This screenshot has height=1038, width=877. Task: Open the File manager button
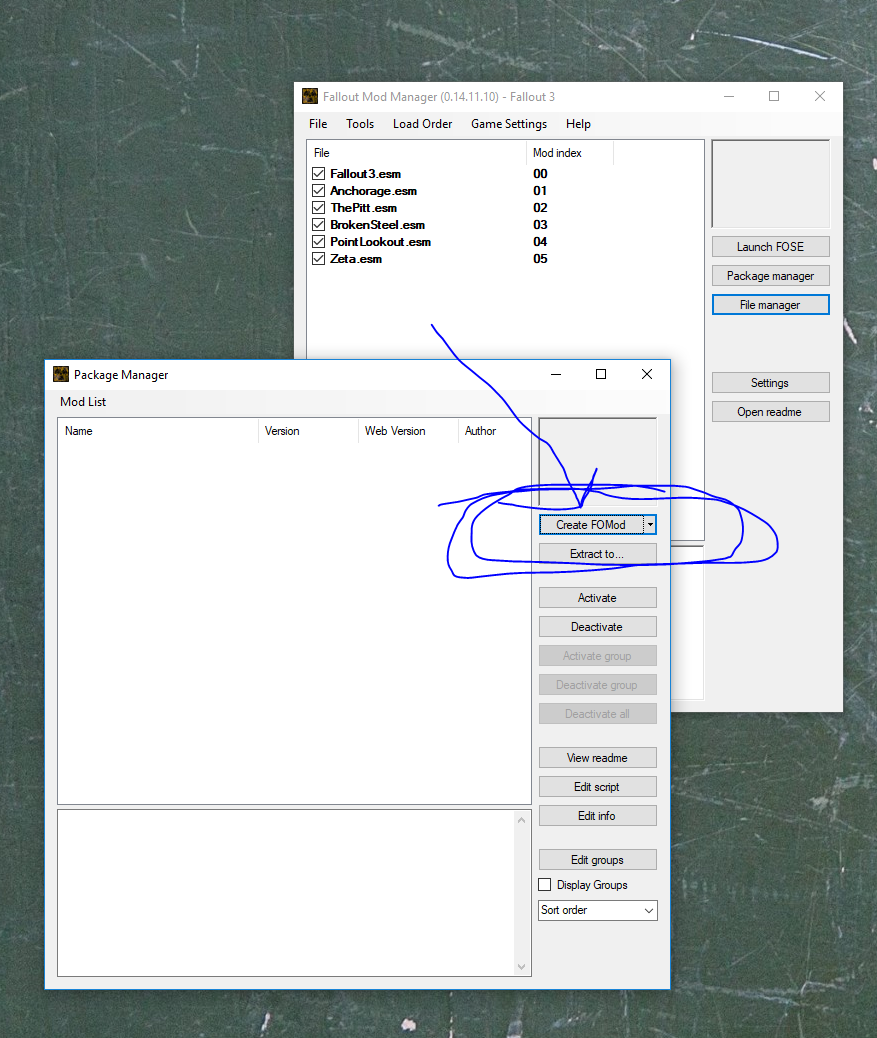pyautogui.click(x=770, y=305)
